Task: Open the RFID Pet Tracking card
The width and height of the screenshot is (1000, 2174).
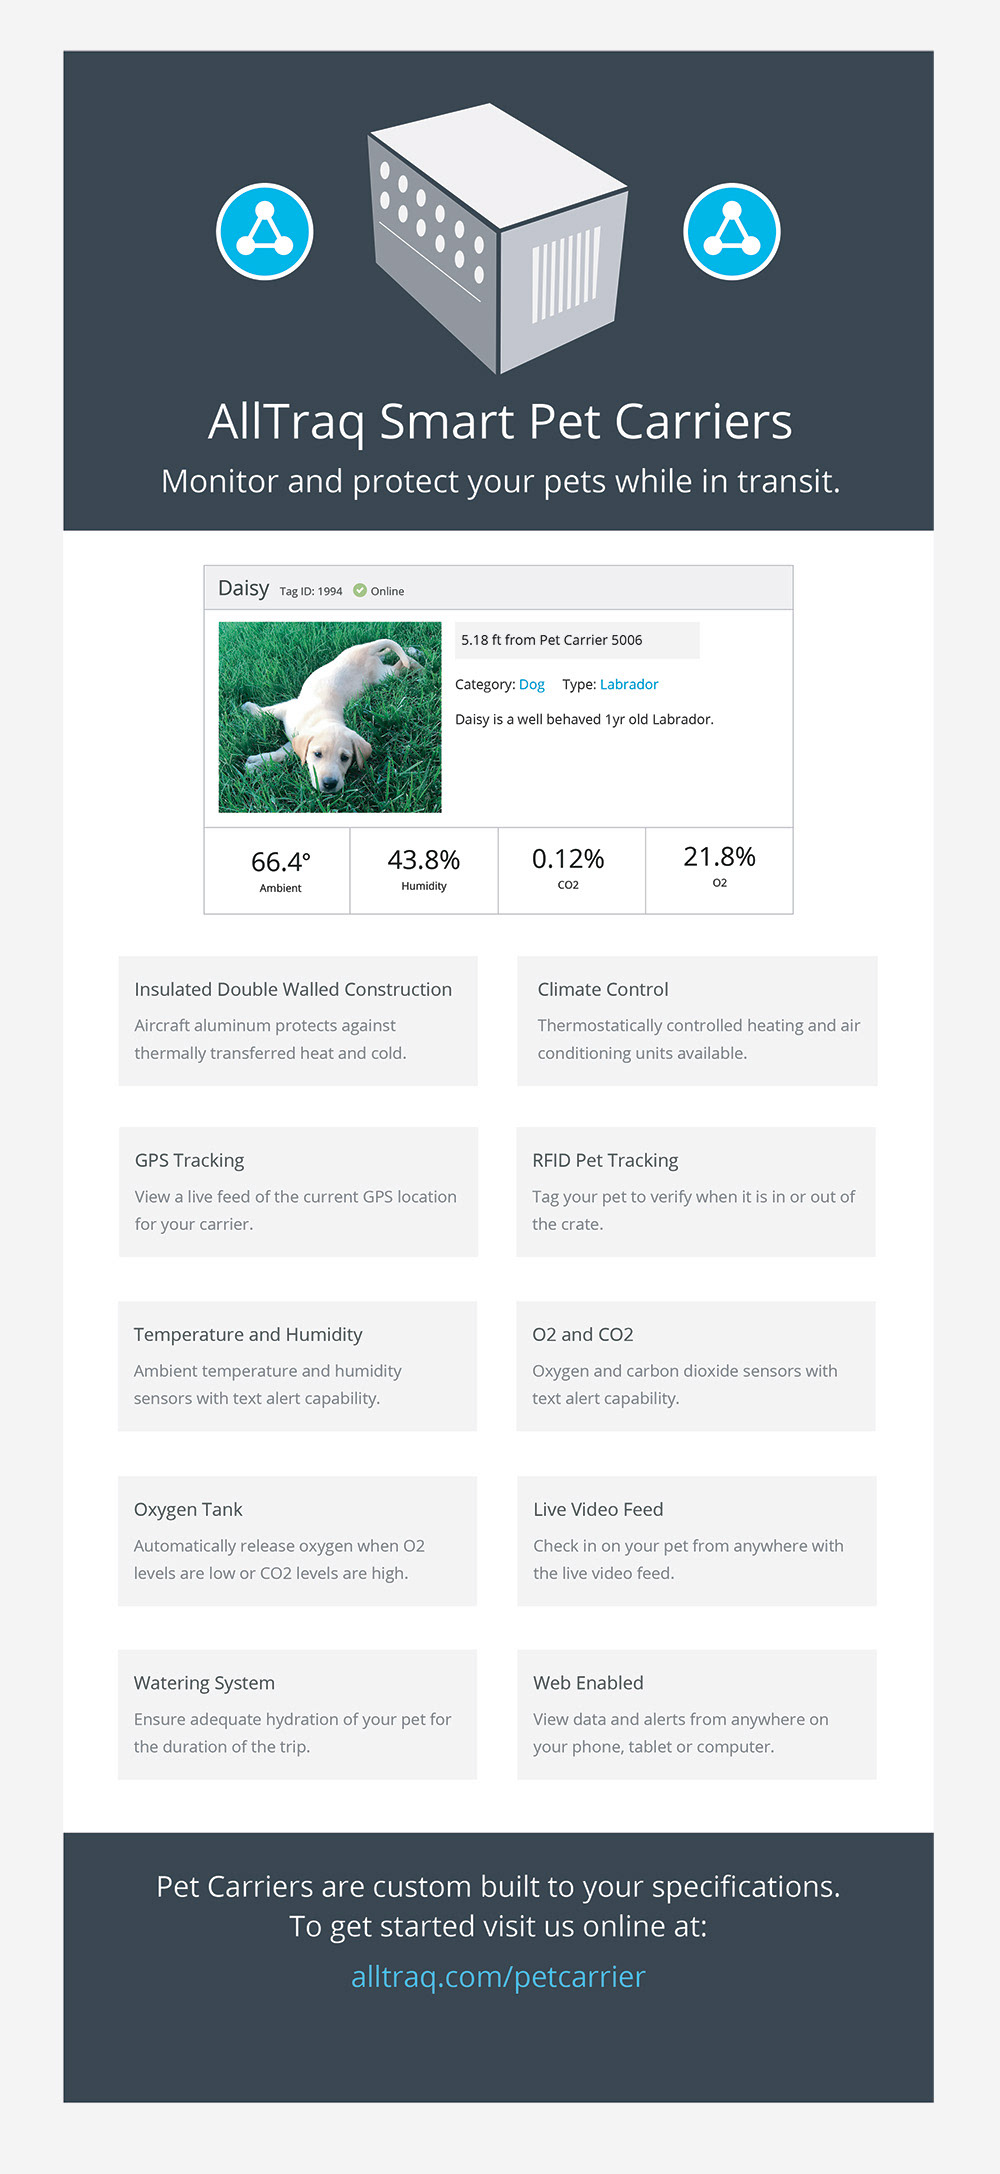Action: click(x=696, y=1192)
